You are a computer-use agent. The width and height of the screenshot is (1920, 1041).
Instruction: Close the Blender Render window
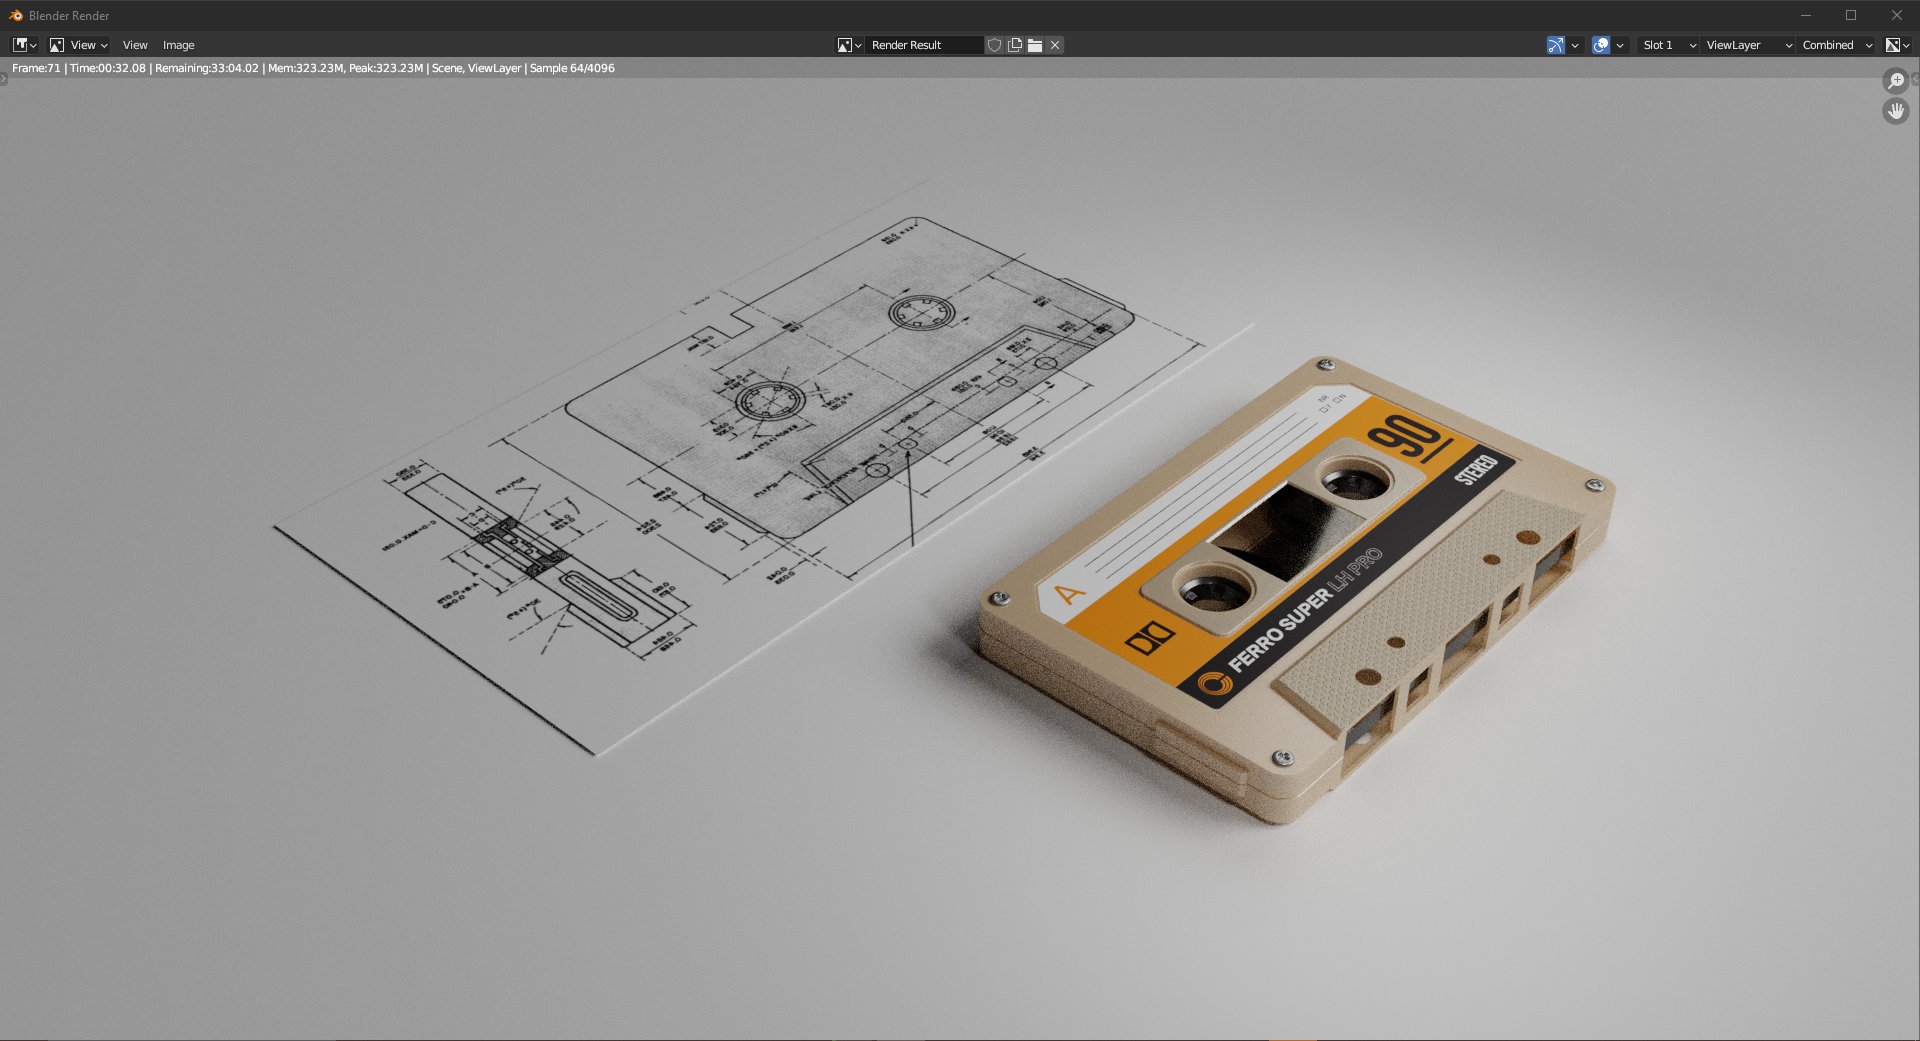tap(1897, 15)
